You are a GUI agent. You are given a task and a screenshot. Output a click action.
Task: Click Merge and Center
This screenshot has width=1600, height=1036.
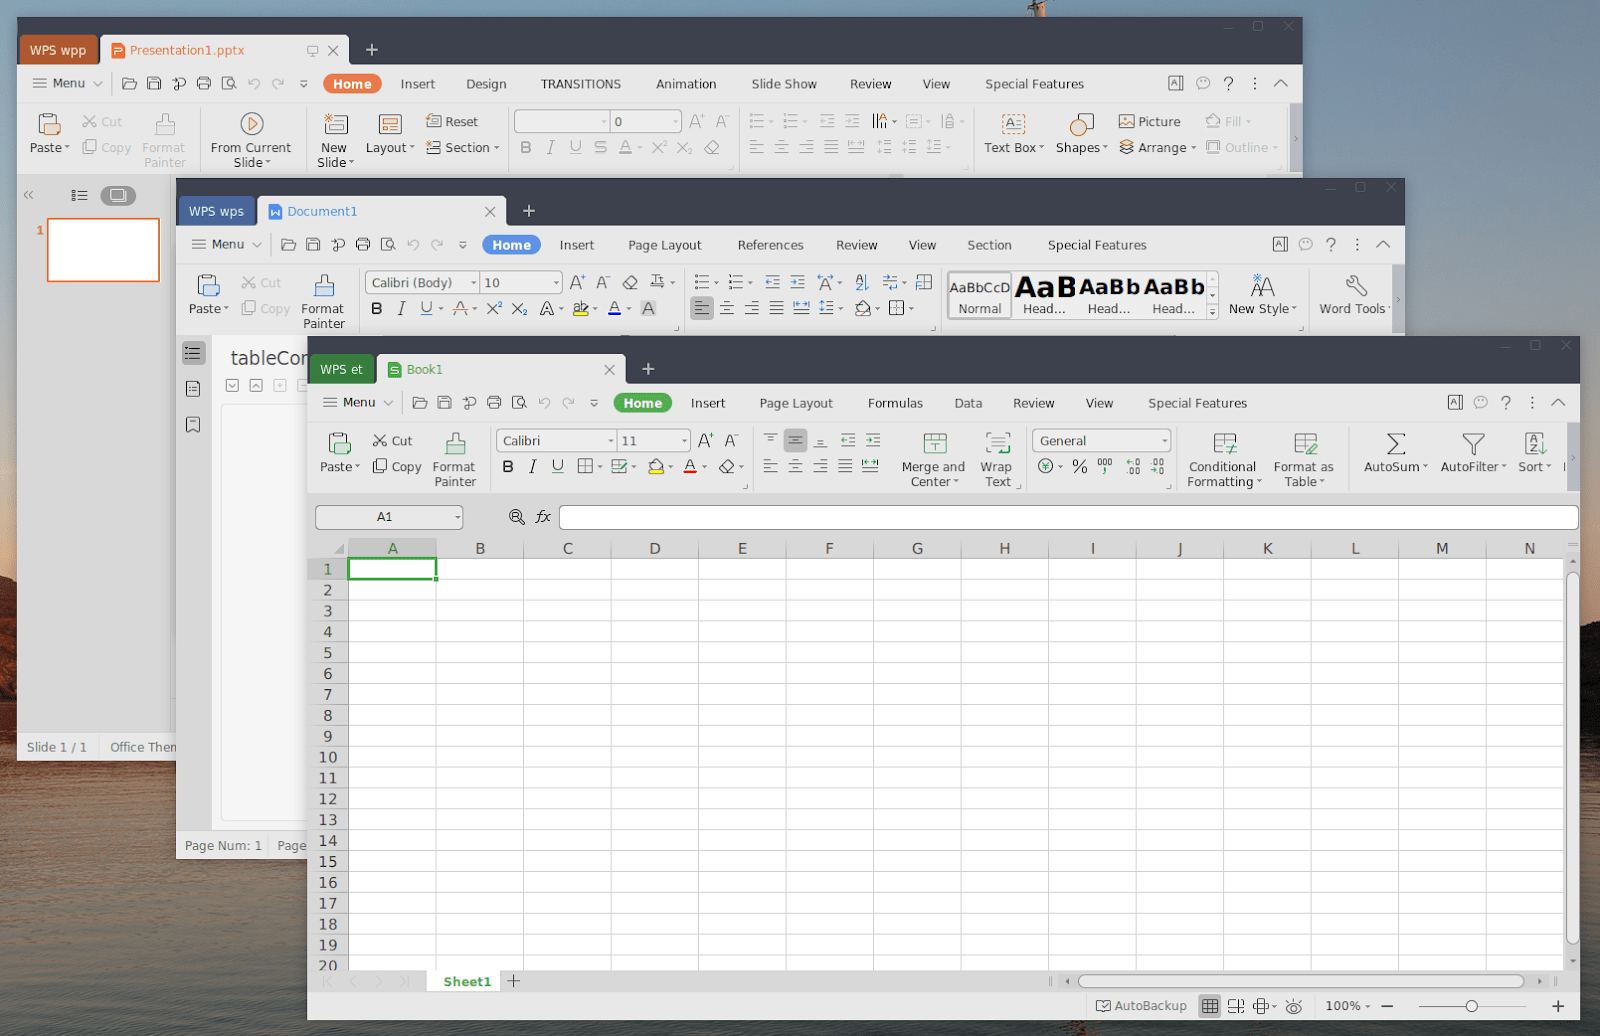[932, 457]
